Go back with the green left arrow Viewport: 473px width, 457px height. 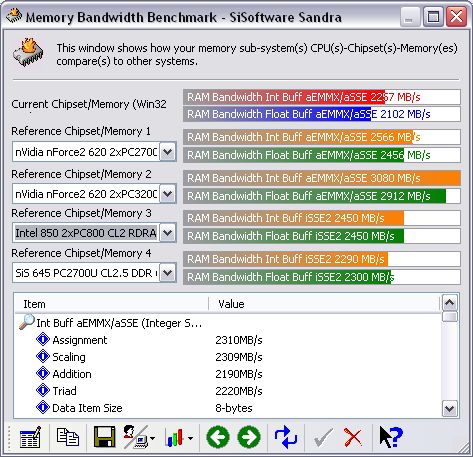pyautogui.click(x=218, y=437)
